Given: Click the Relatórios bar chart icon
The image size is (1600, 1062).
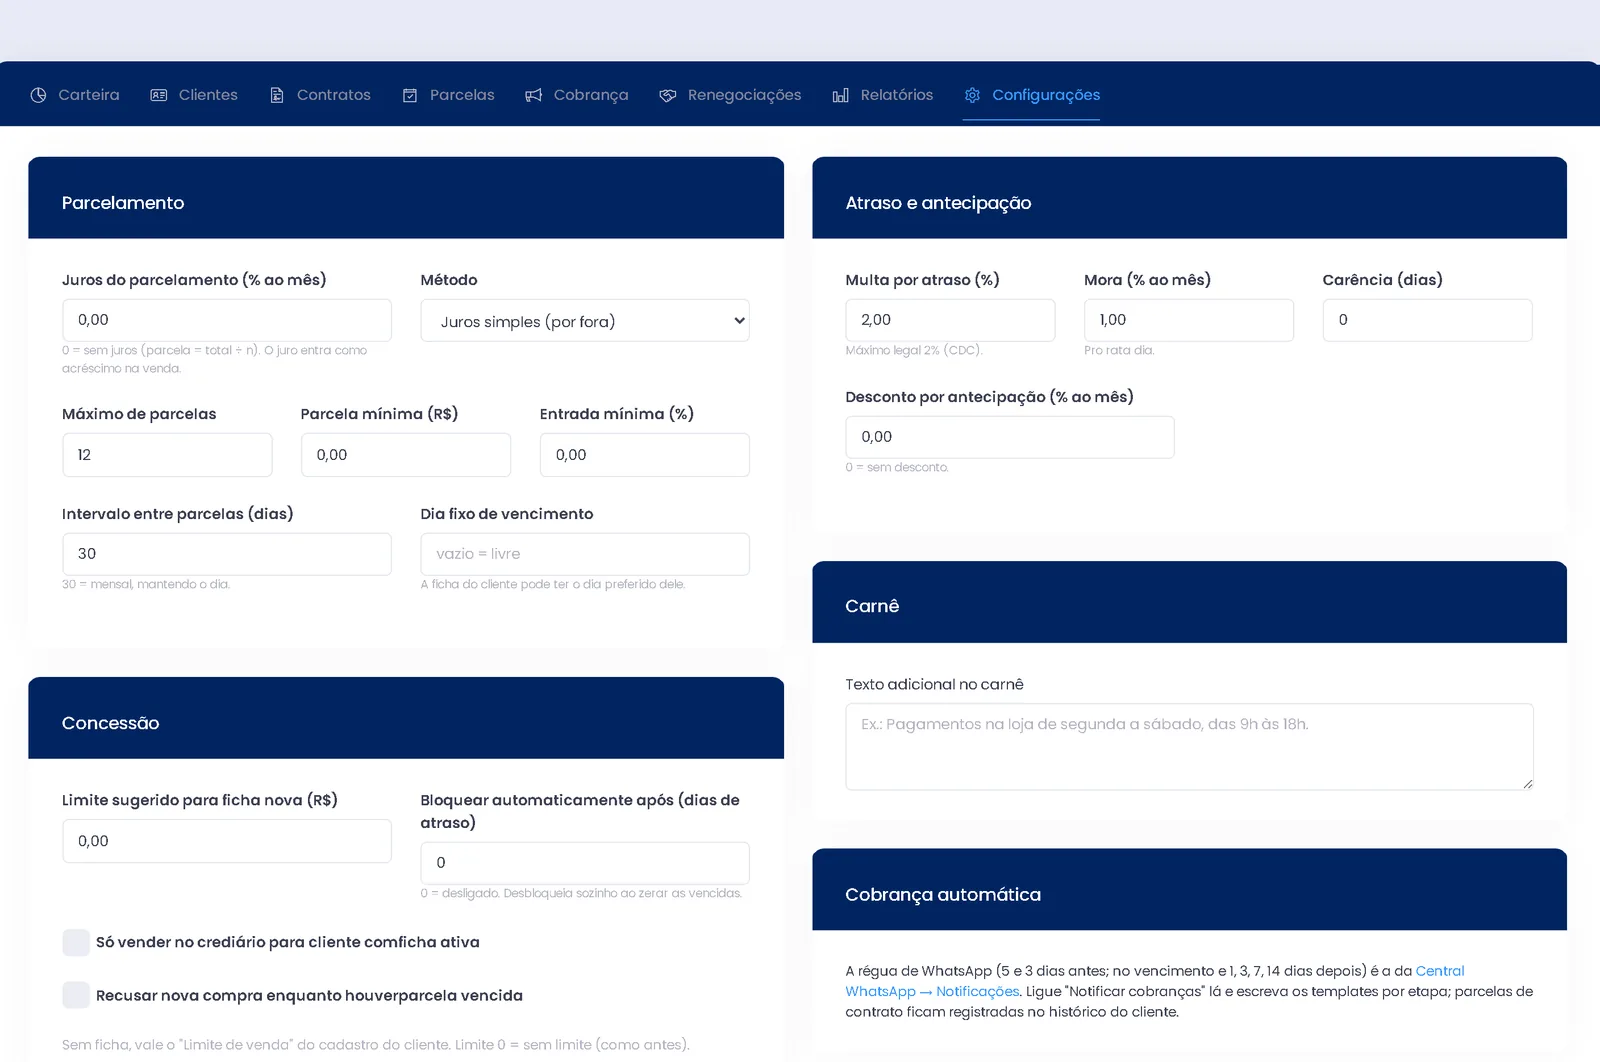Looking at the screenshot, I should tap(841, 95).
